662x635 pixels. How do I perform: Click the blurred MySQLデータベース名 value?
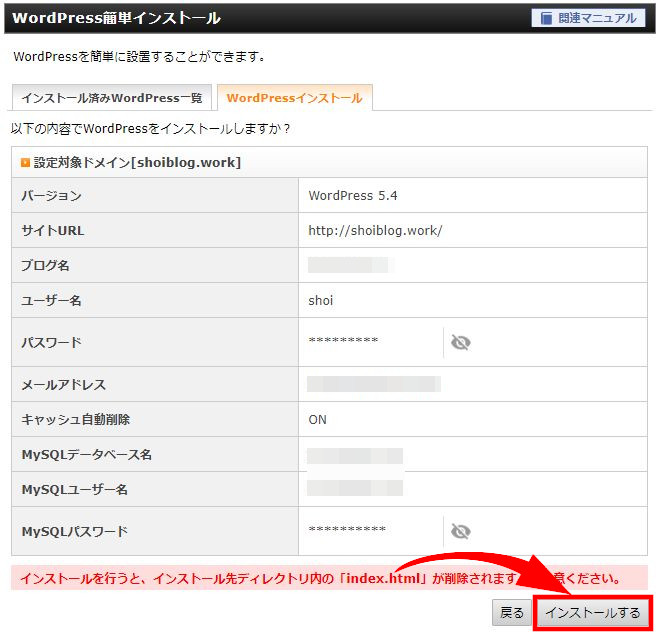pos(355,456)
